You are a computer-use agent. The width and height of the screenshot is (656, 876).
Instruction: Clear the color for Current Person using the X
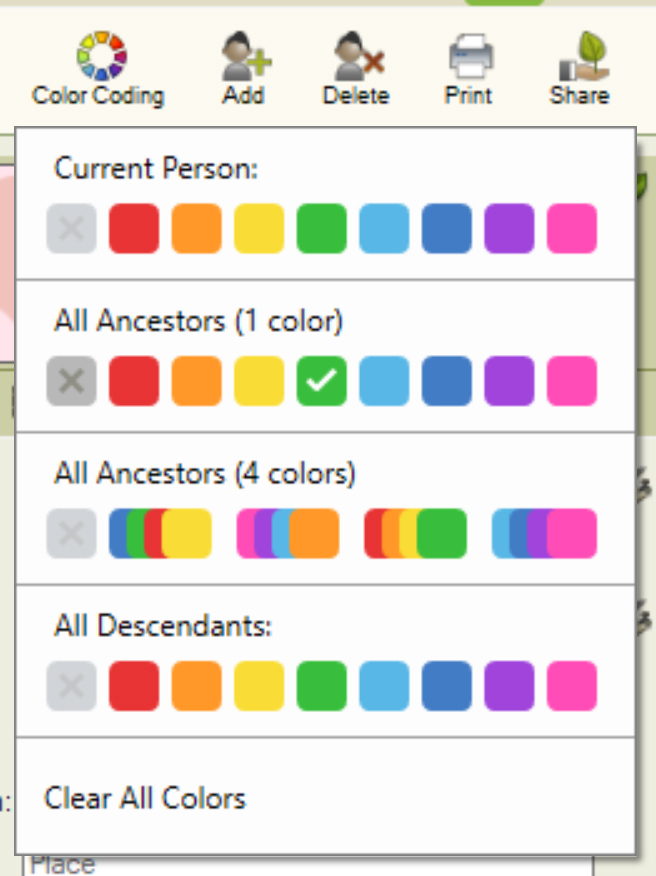tap(71, 228)
